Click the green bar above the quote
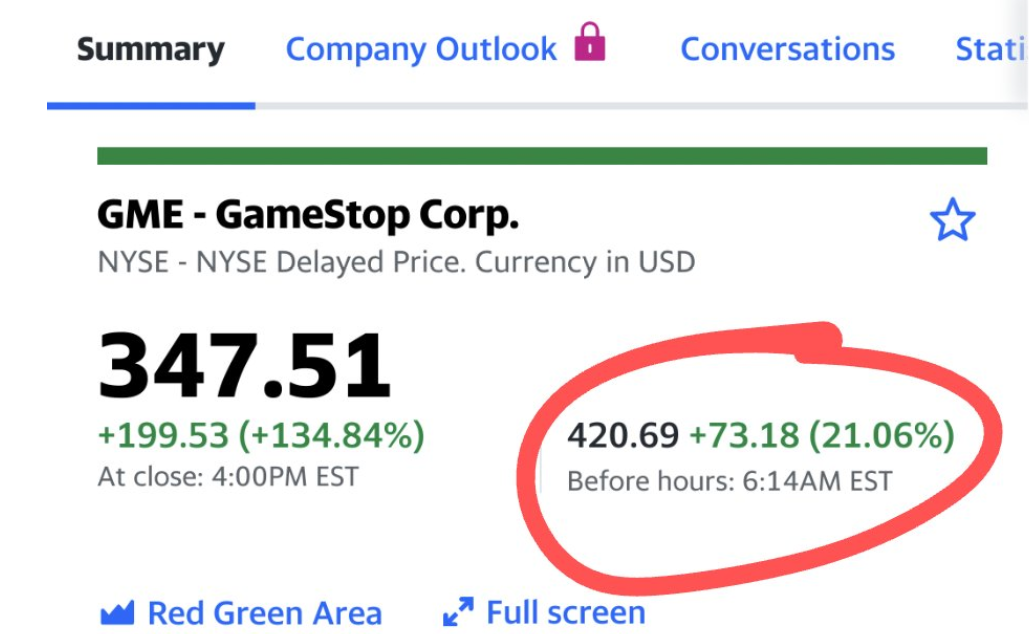Viewport: 1029px width, 634px height. pyautogui.click(x=541, y=156)
